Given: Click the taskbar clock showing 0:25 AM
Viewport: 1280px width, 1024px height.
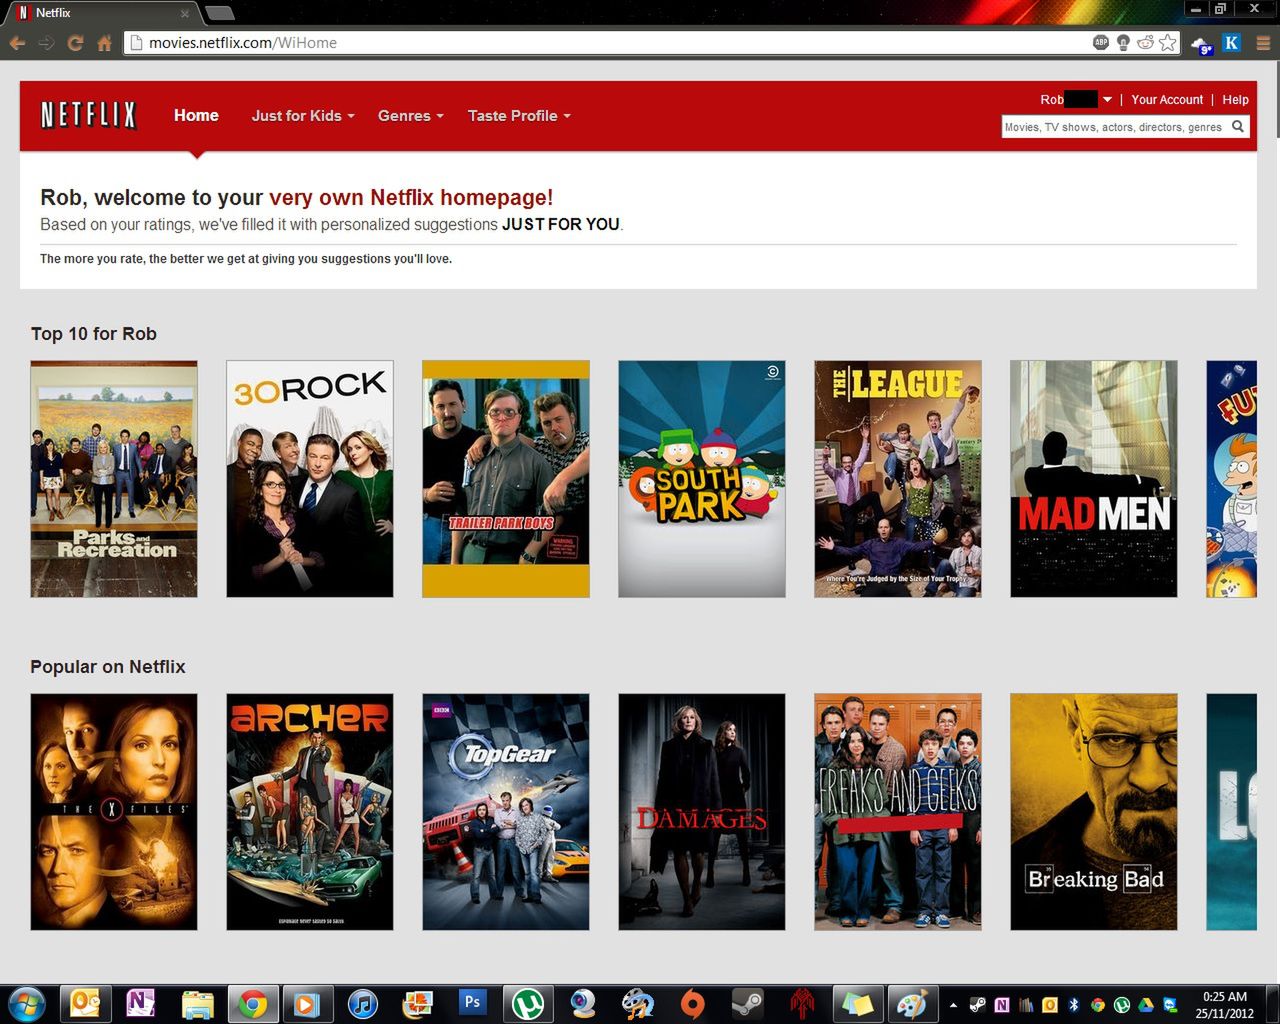Looking at the screenshot, I should [1226, 1004].
